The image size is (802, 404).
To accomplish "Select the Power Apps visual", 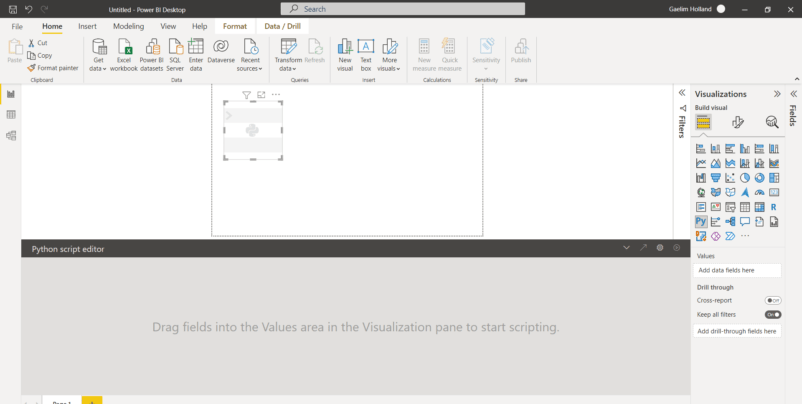I will coord(716,236).
